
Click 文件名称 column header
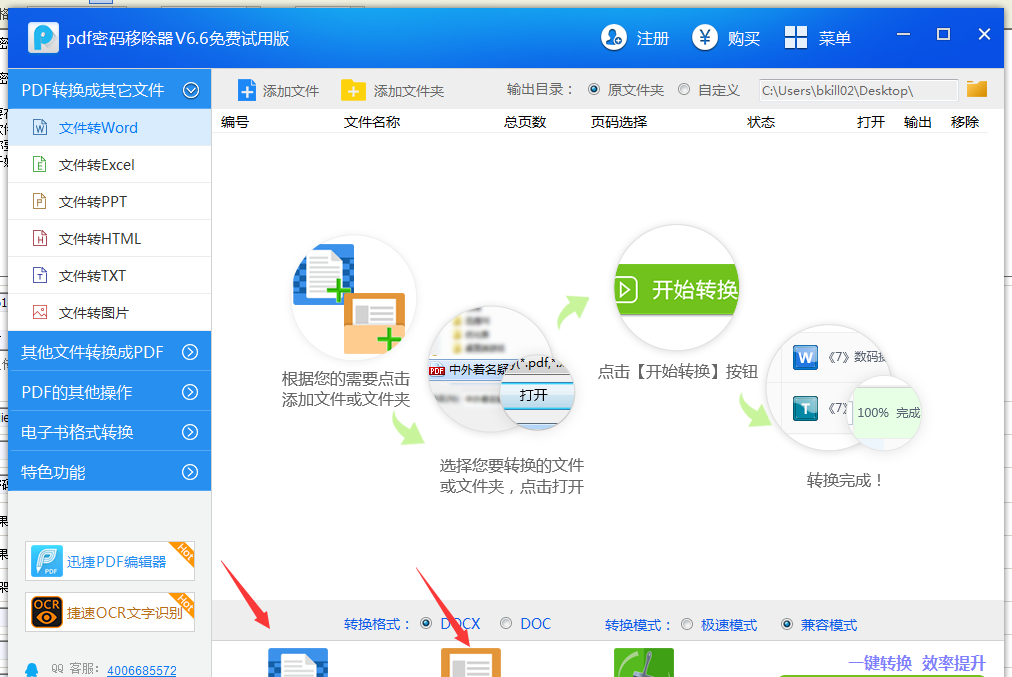click(372, 122)
